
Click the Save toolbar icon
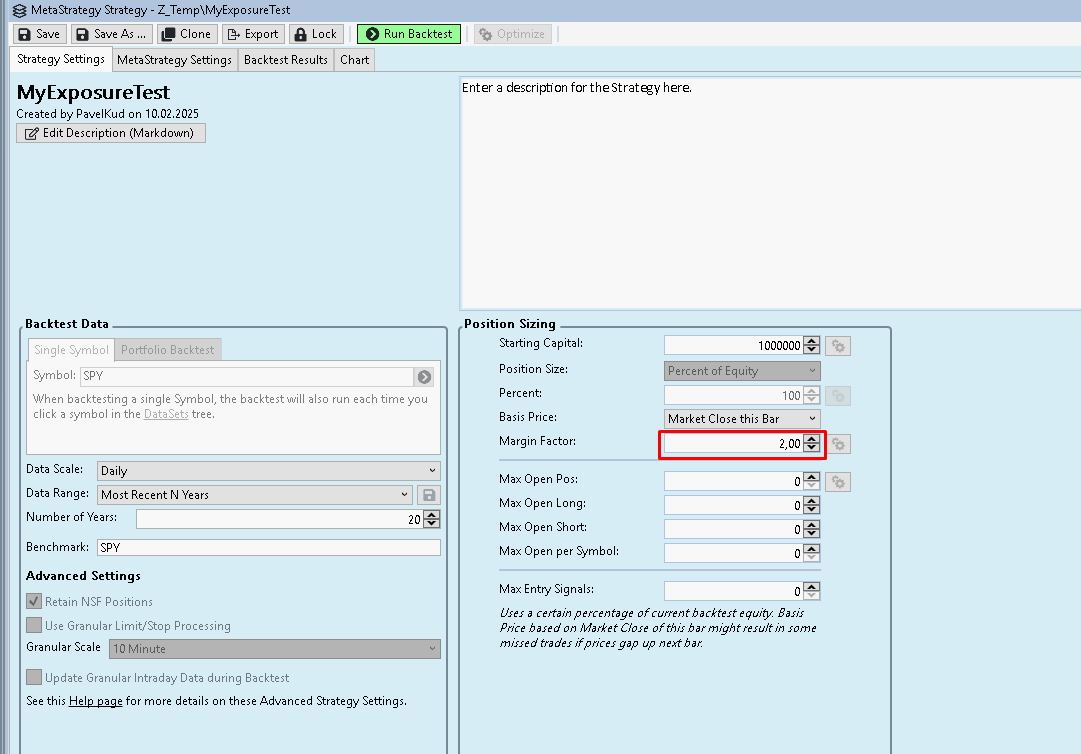tap(25, 34)
